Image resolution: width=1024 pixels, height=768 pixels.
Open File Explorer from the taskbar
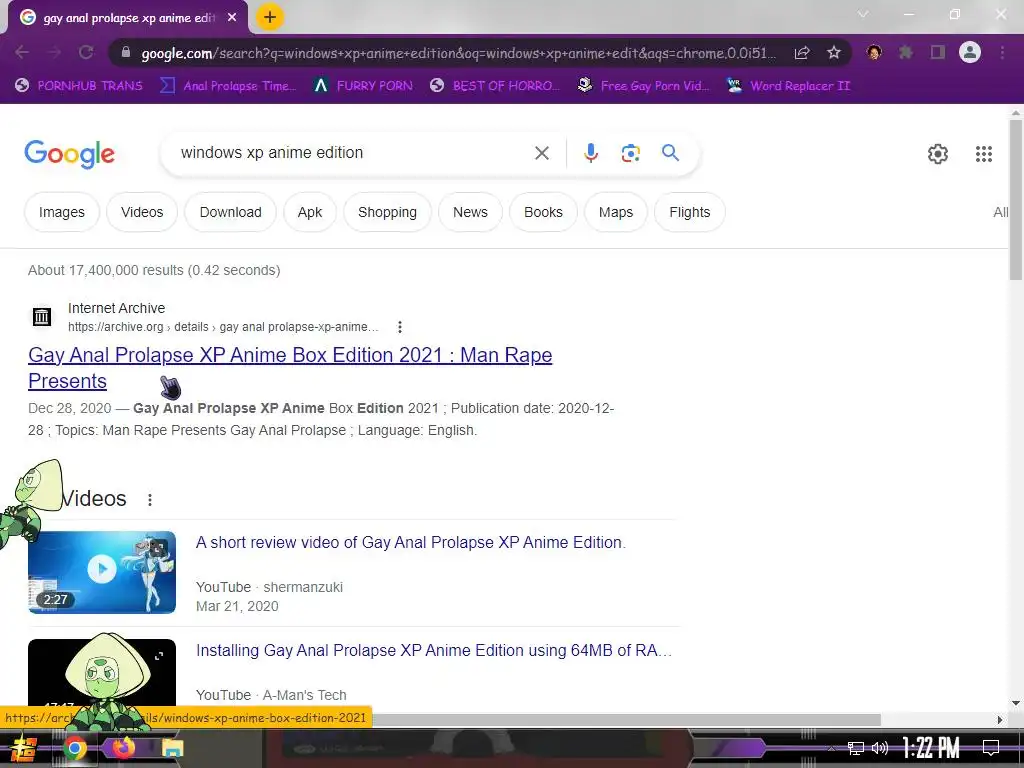[172, 748]
